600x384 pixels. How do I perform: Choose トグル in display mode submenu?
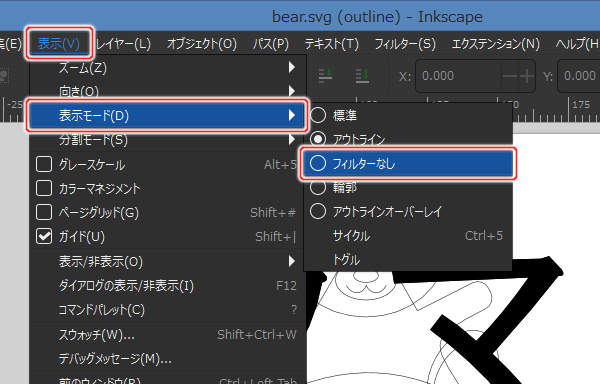[408, 260]
